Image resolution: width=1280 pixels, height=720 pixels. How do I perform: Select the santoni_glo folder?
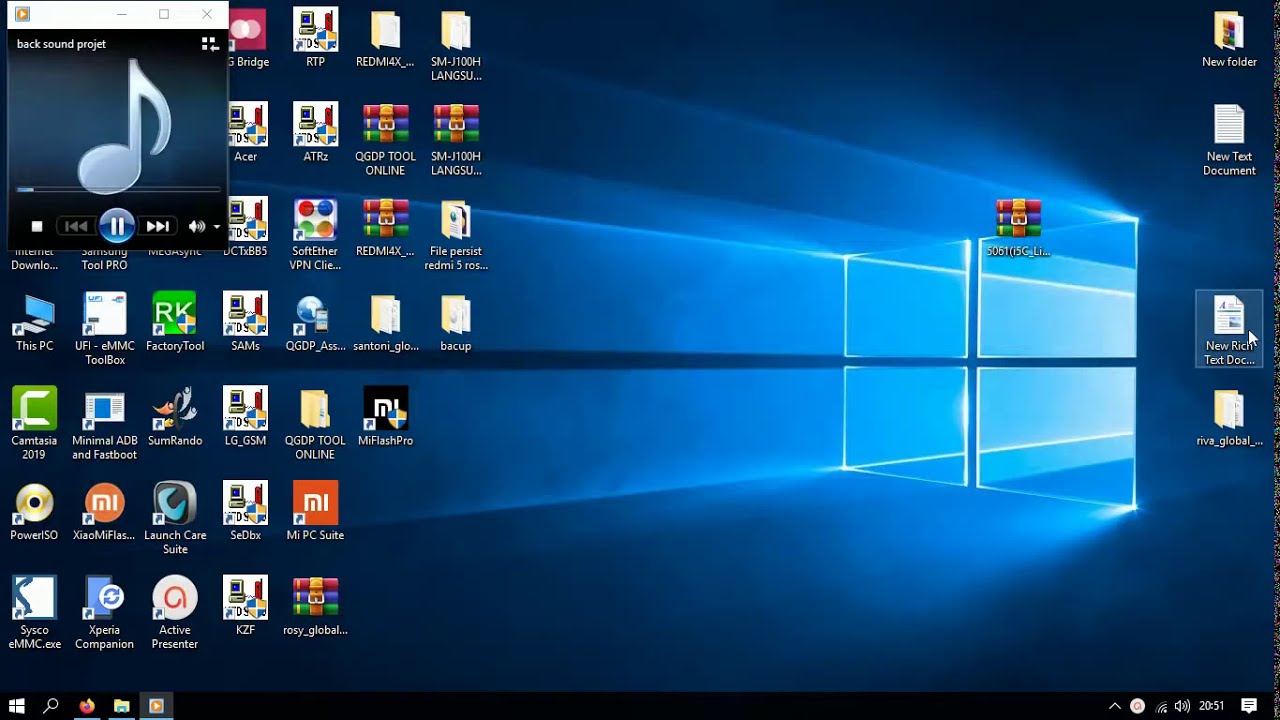(x=385, y=323)
